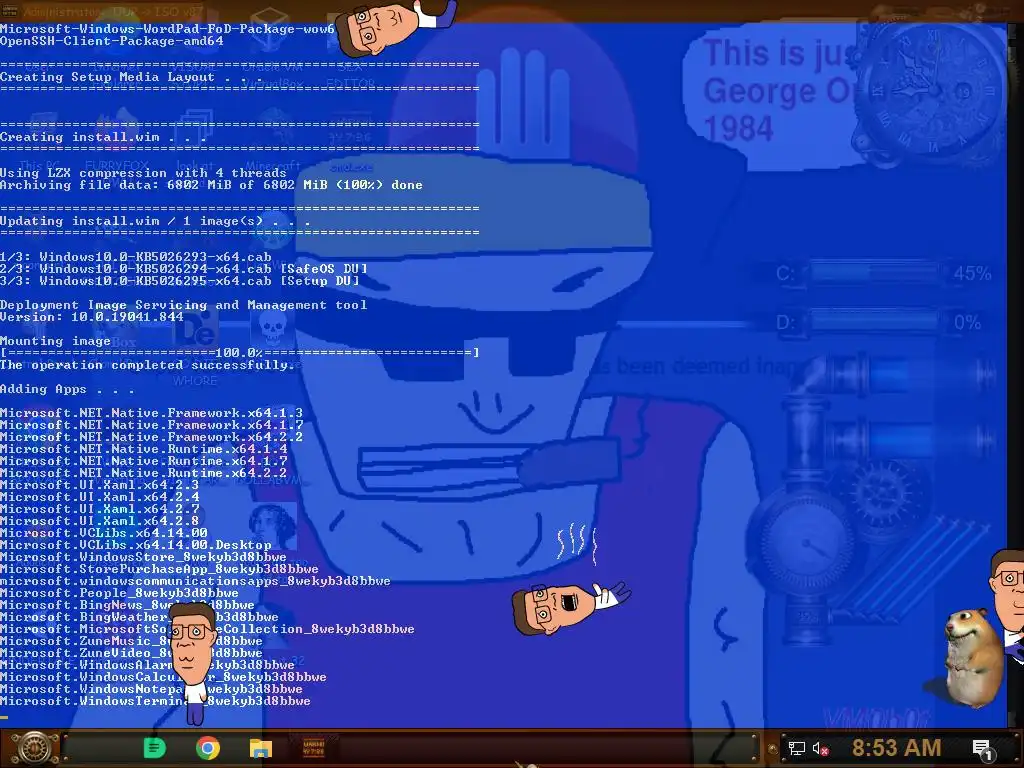This screenshot has height=768, width=1024.
Task: Click 'Microsoft.NET.Native.Framework.x64.2.2' line
Action: tap(152, 437)
